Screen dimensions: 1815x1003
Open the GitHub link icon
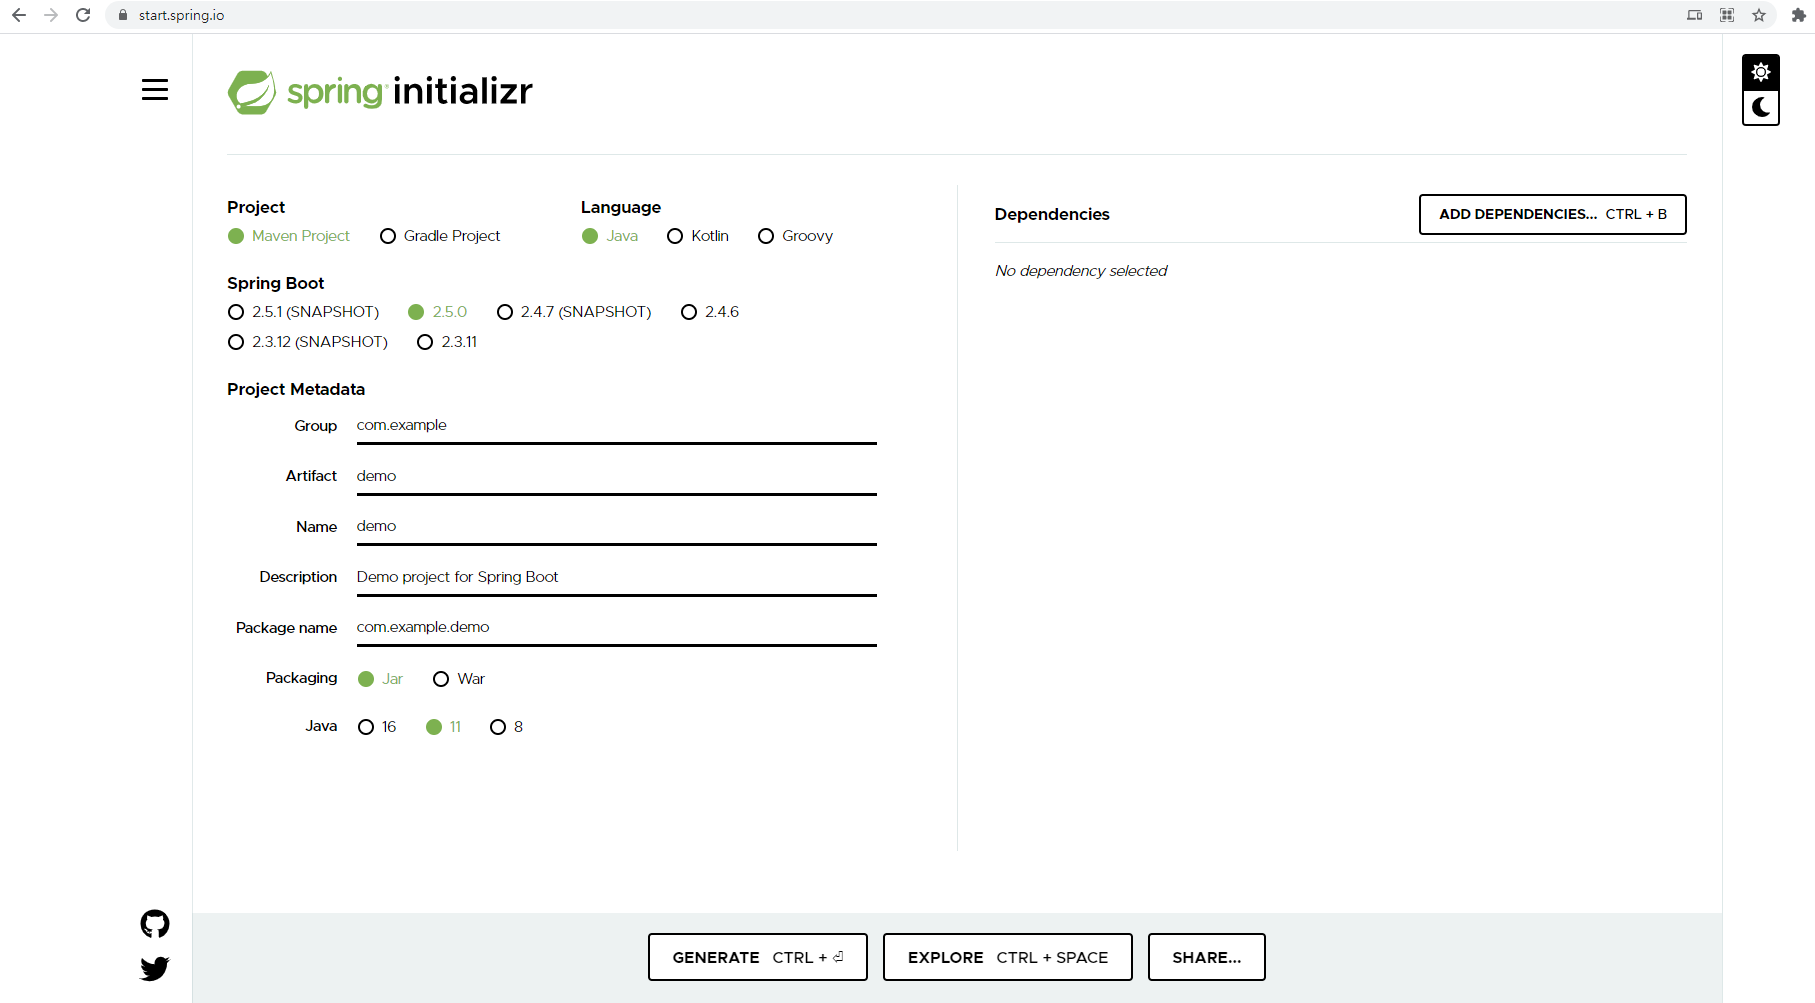(x=155, y=924)
